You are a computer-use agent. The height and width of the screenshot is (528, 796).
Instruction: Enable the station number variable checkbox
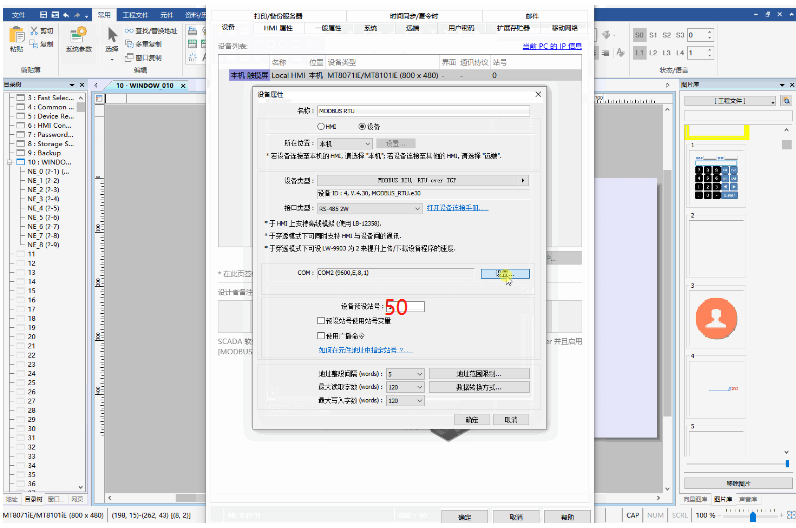(x=321, y=320)
